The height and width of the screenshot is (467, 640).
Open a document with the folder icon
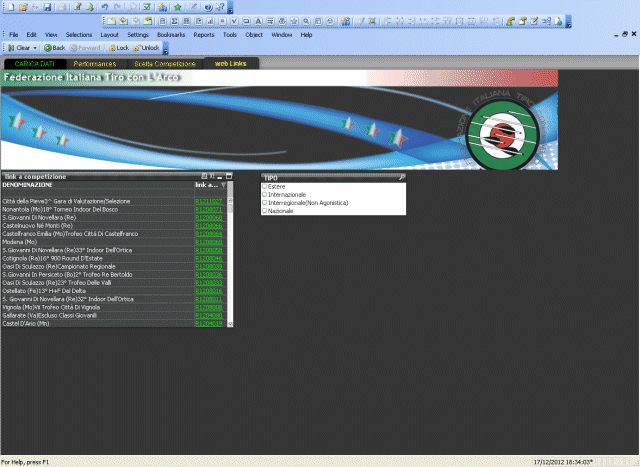pyautogui.click(x=23, y=7)
